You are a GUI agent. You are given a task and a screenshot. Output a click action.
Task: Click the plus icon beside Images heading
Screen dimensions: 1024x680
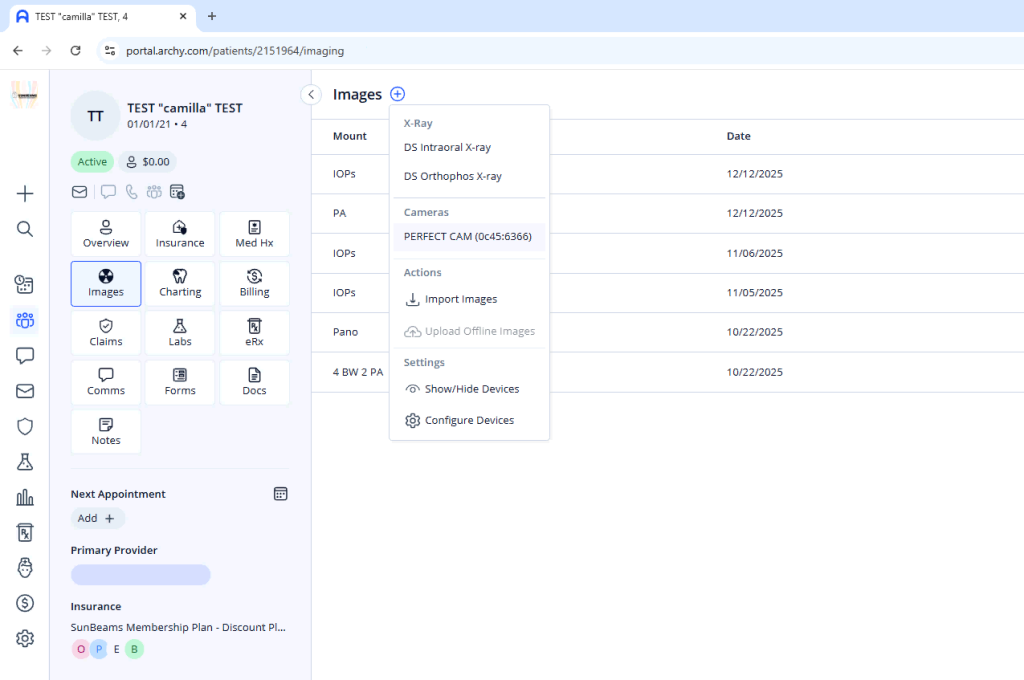[x=398, y=94]
